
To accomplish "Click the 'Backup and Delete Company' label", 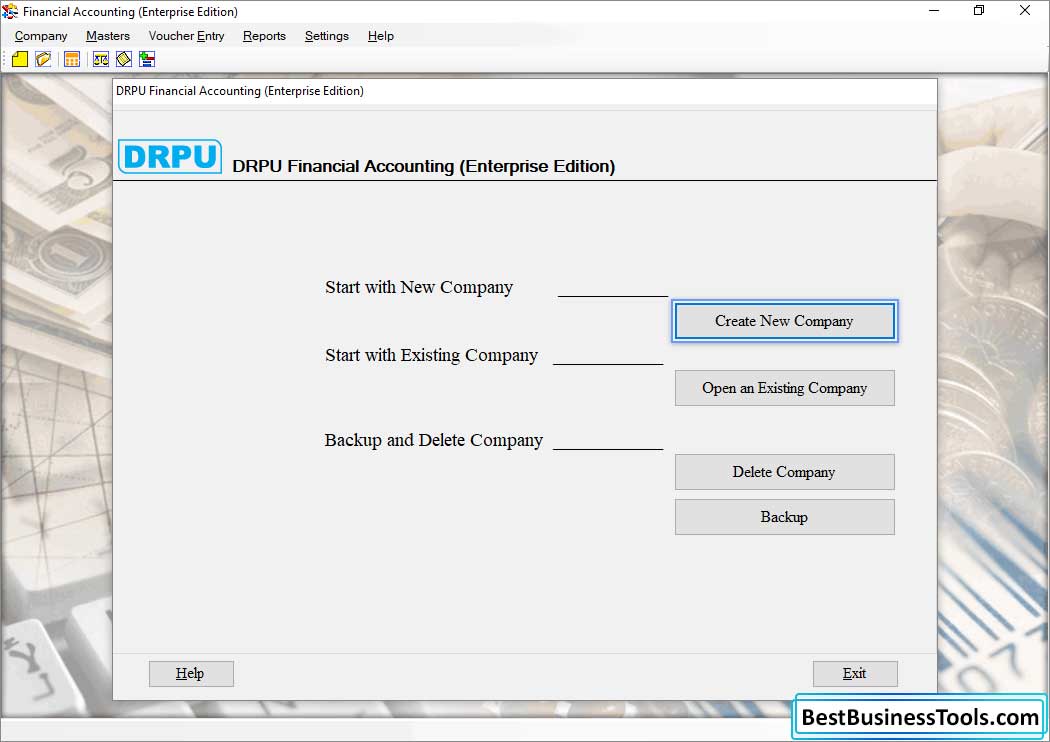I will (x=433, y=440).
